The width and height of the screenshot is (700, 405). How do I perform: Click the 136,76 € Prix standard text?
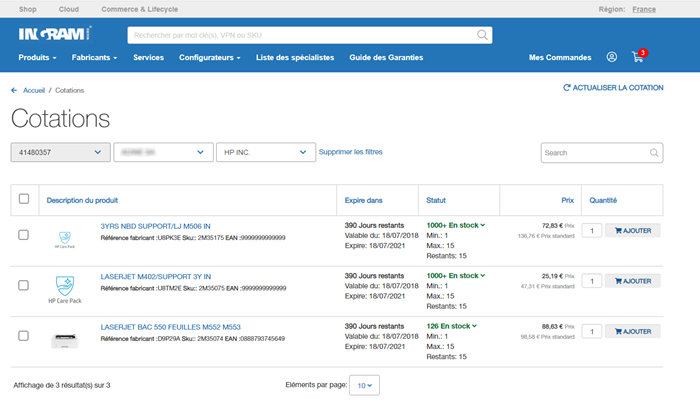546,236
